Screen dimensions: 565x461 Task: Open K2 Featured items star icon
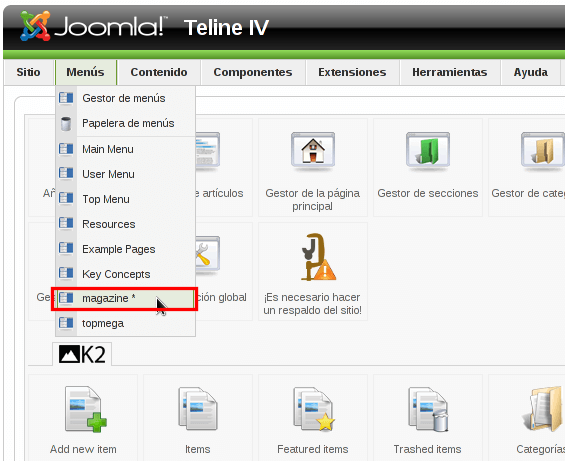[313, 409]
